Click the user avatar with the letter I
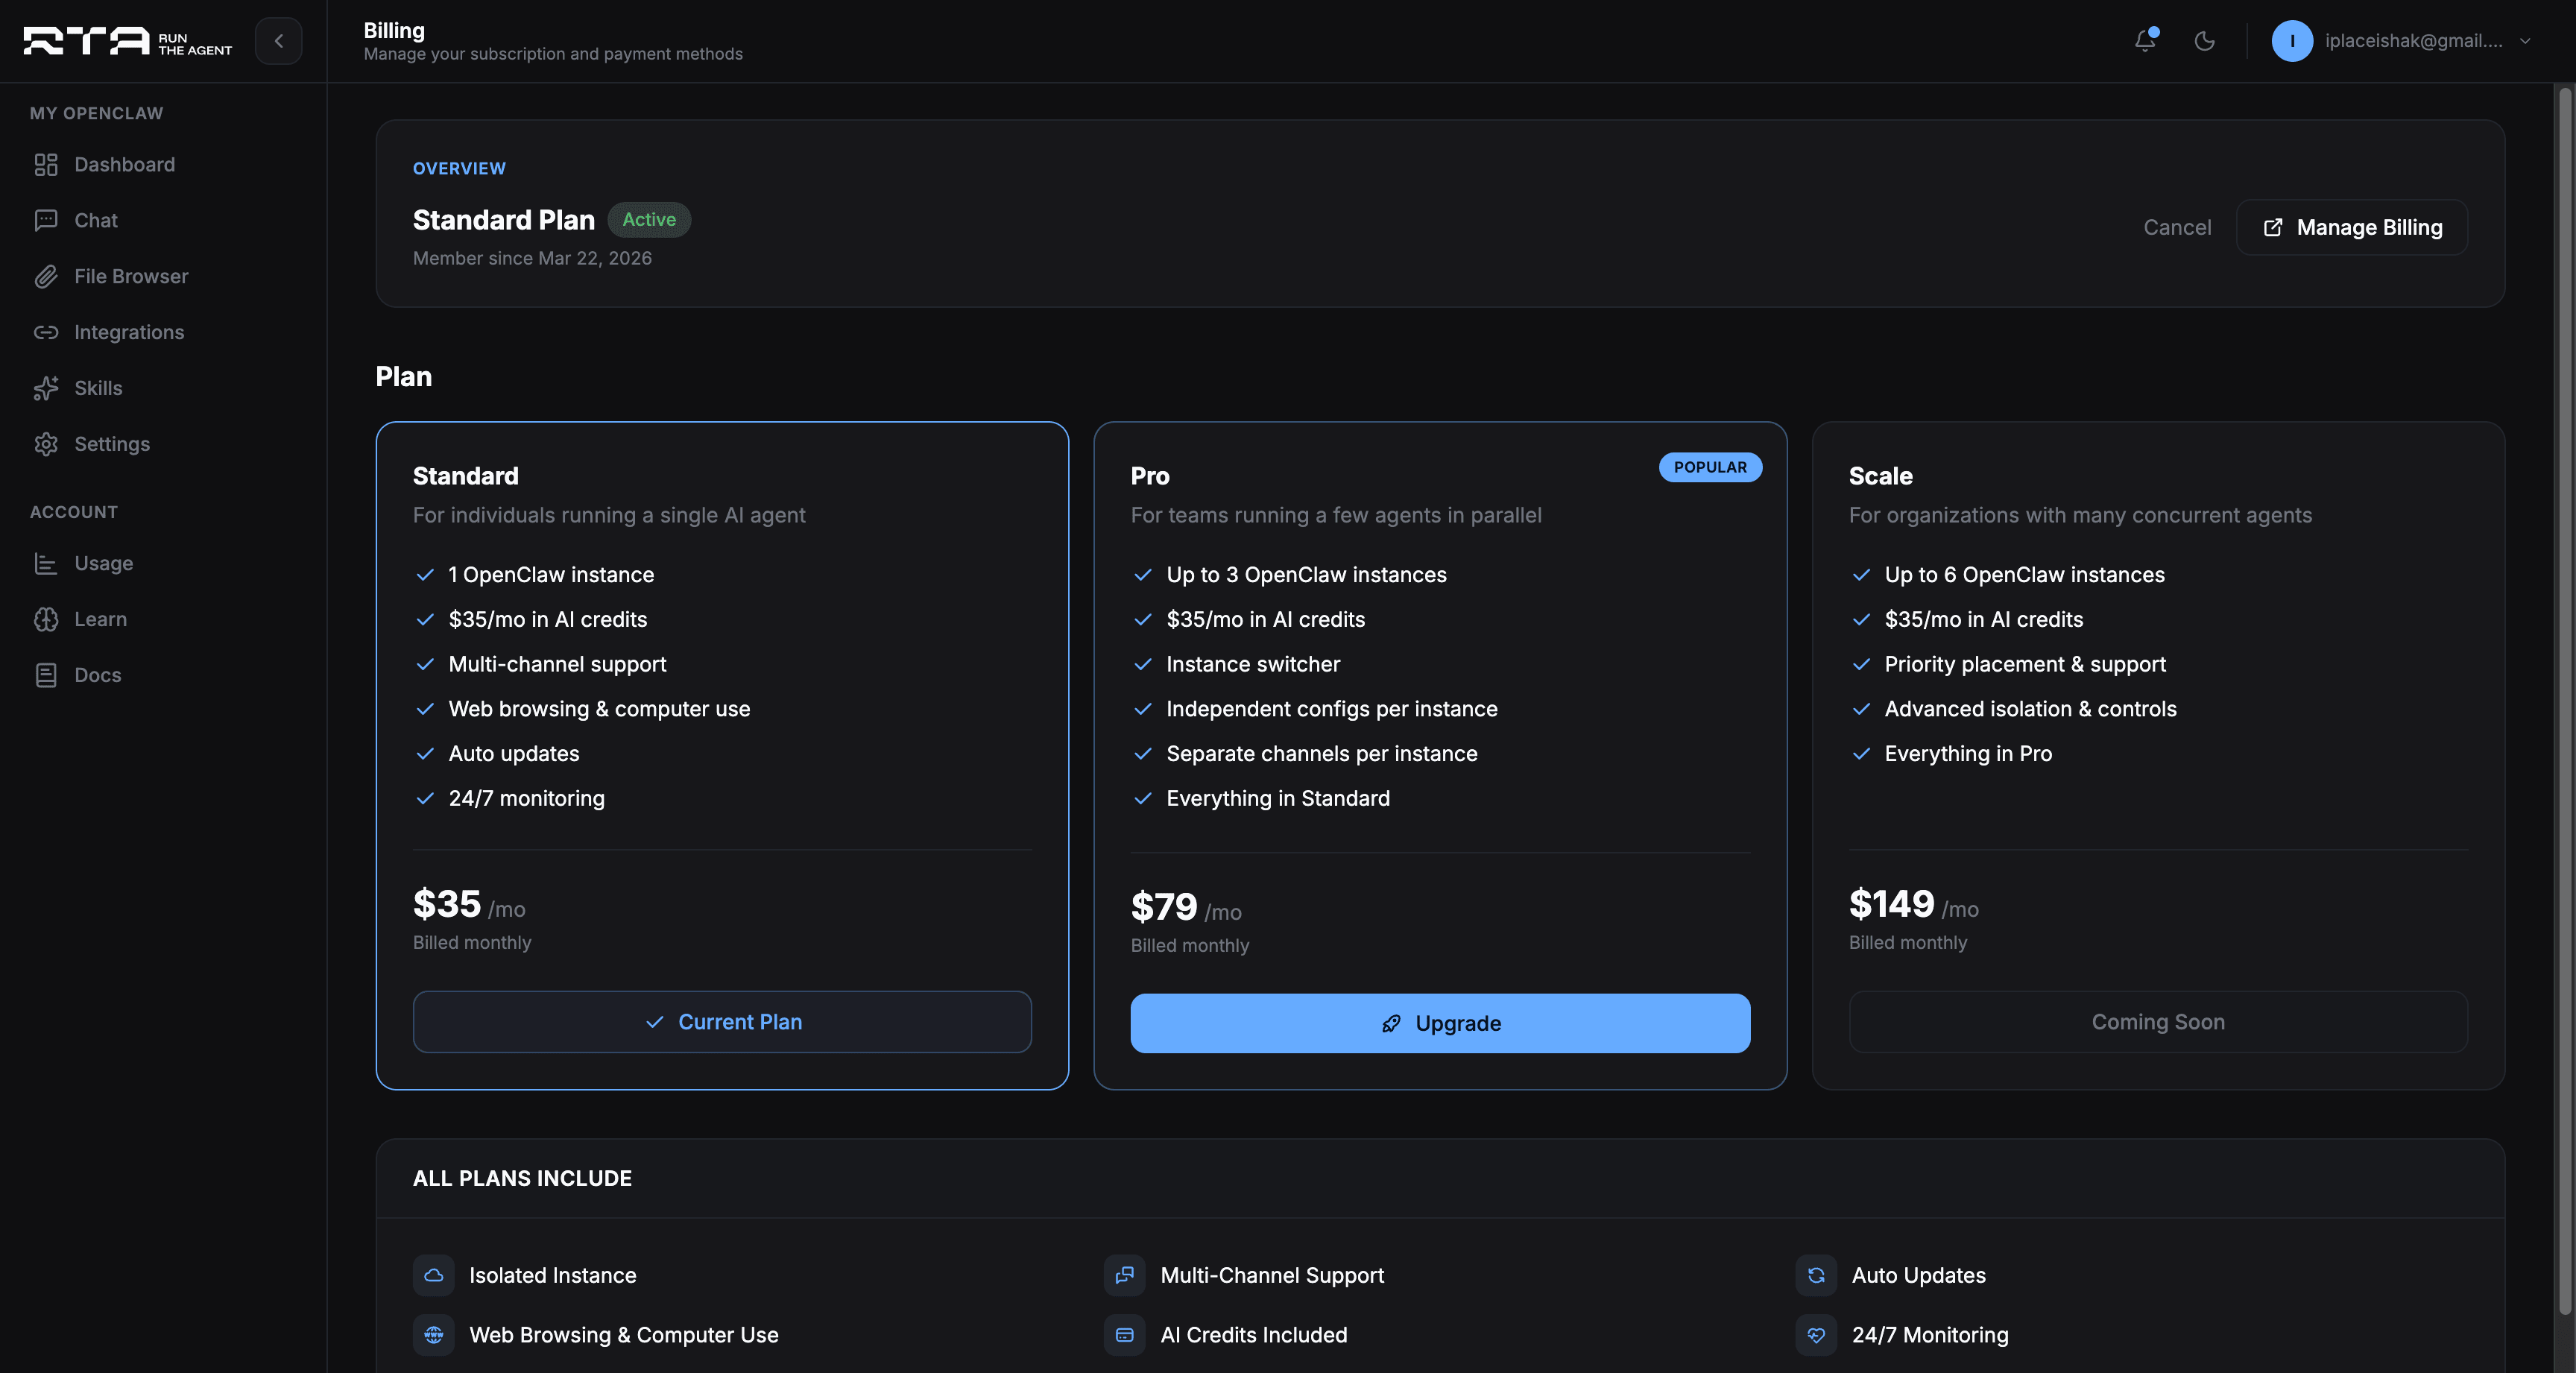This screenshot has width=2576, height=1373. (2292, 41)
